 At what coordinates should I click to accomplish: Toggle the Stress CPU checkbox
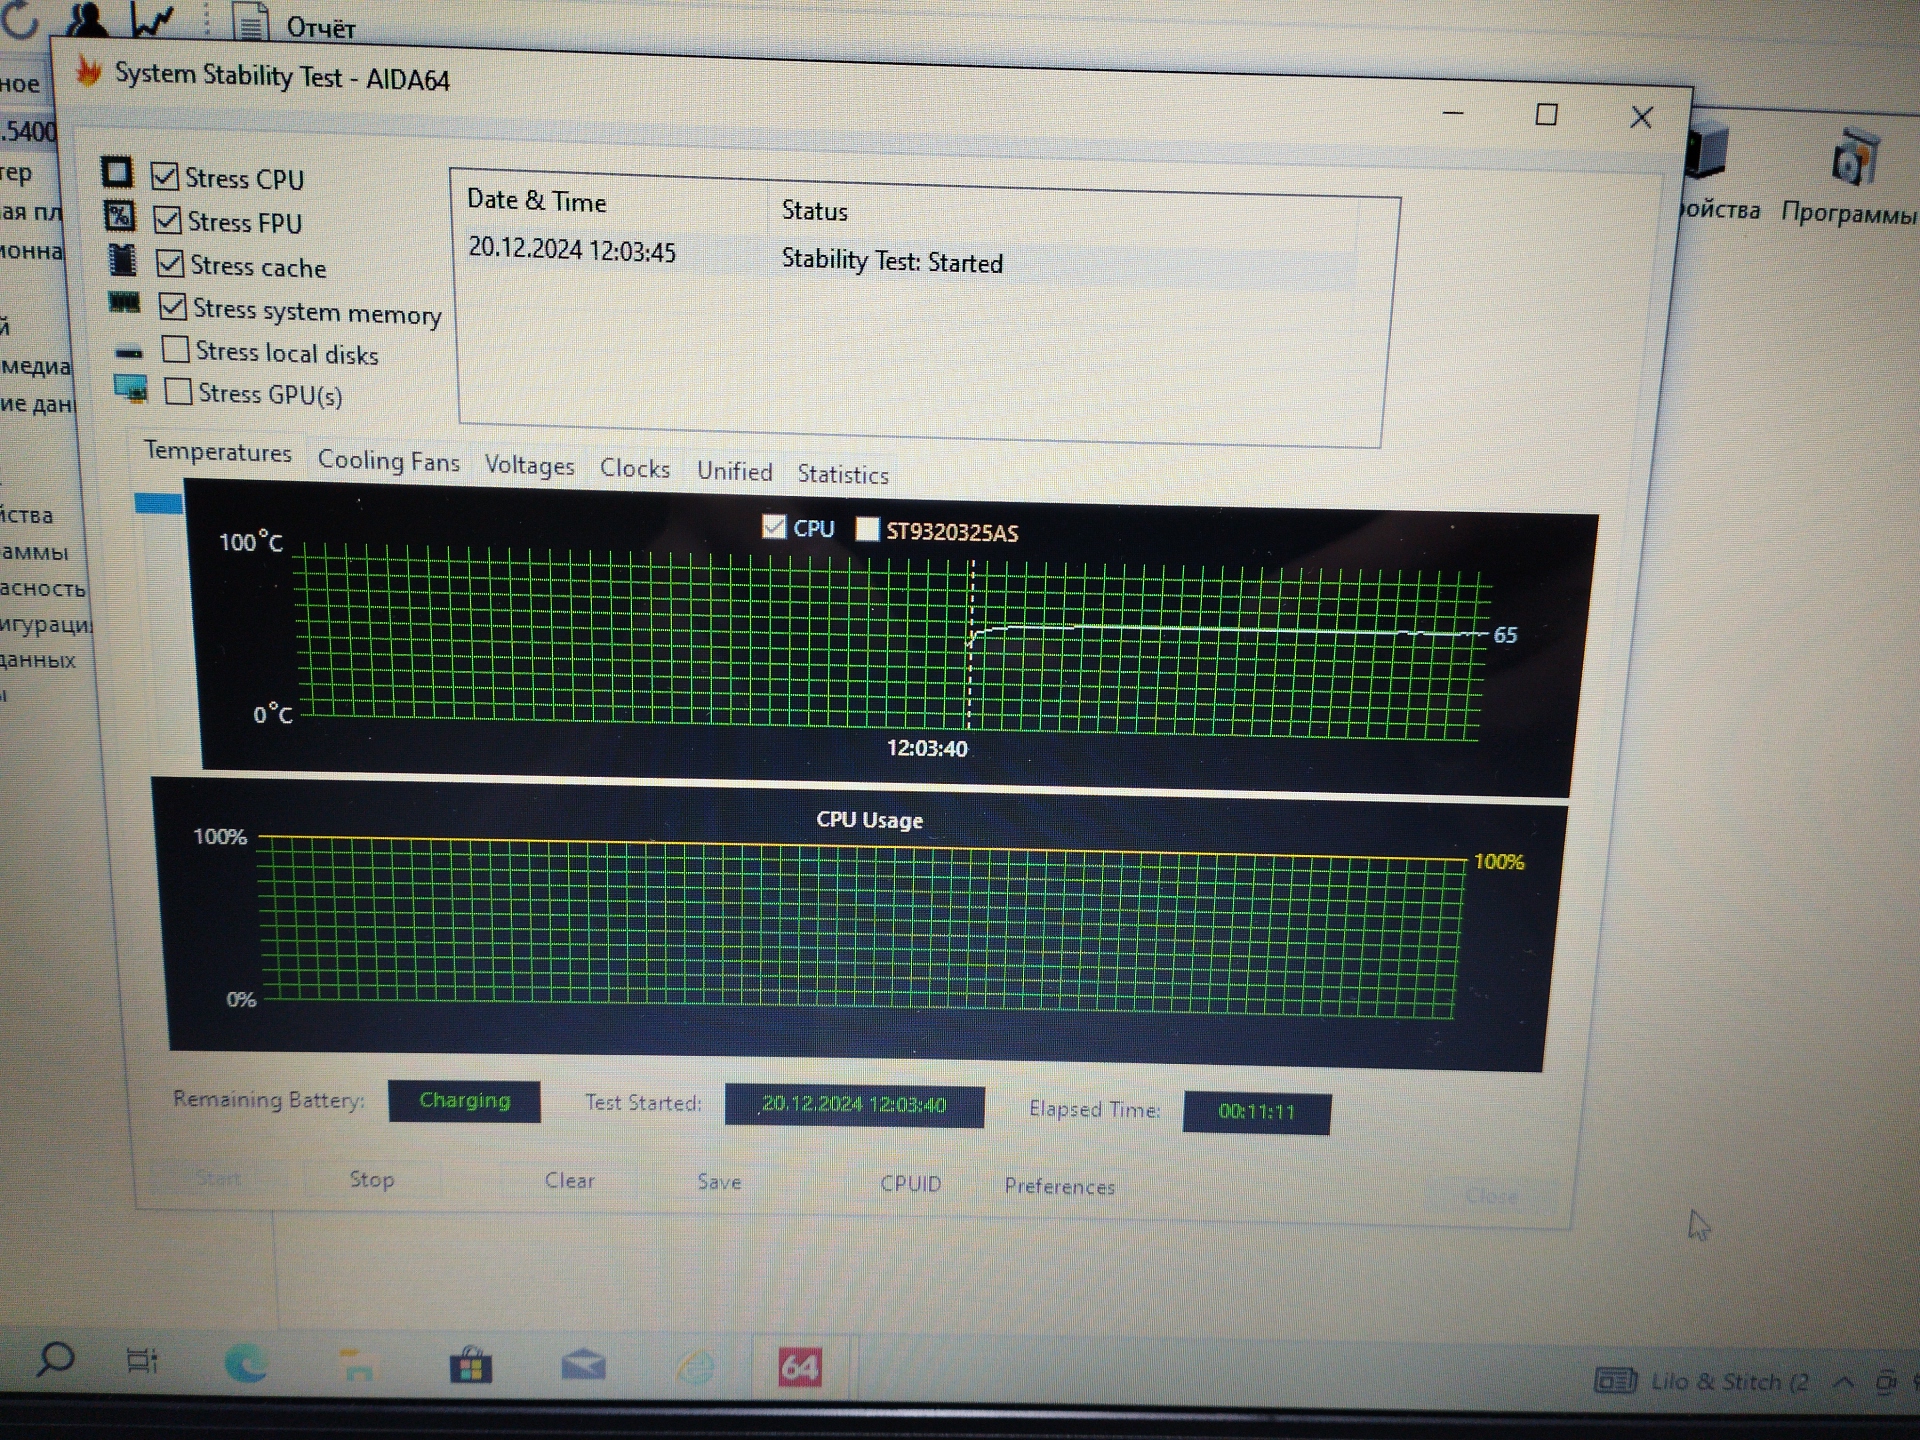click(x=164, y=176)
